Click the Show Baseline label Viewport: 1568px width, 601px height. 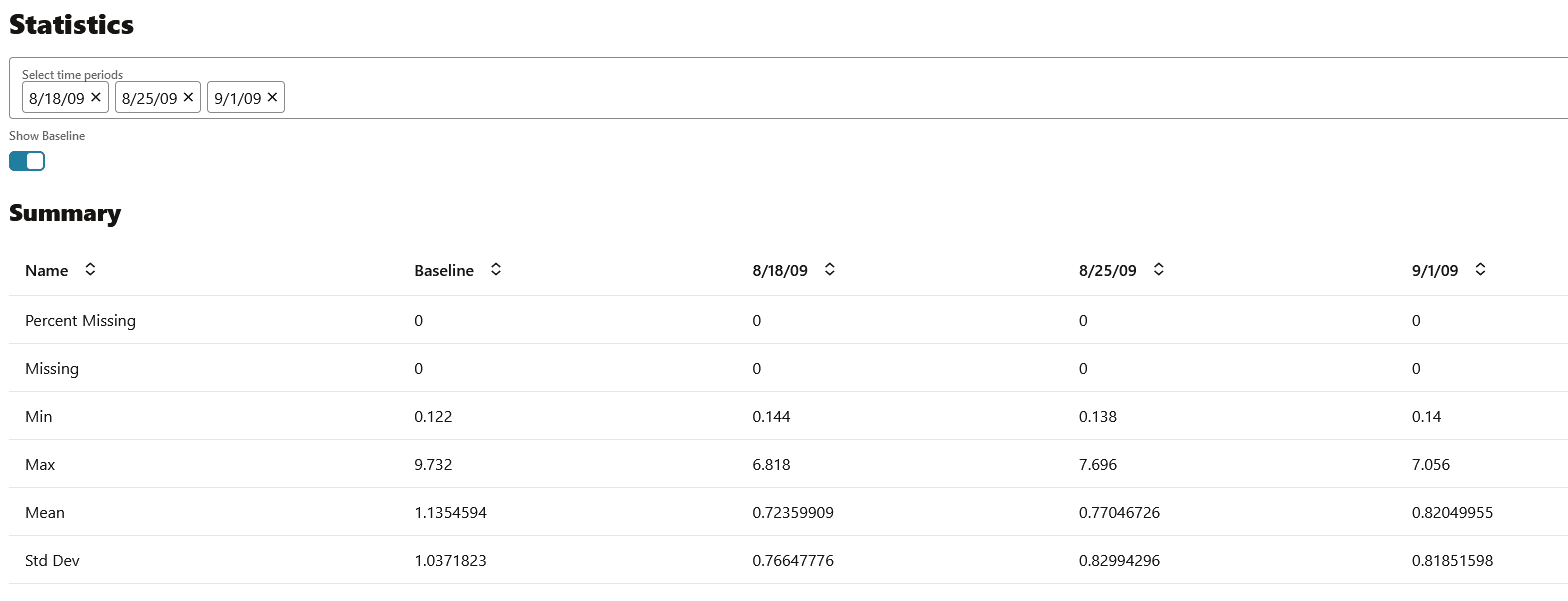pyautogui.click(x=47, y=136)
